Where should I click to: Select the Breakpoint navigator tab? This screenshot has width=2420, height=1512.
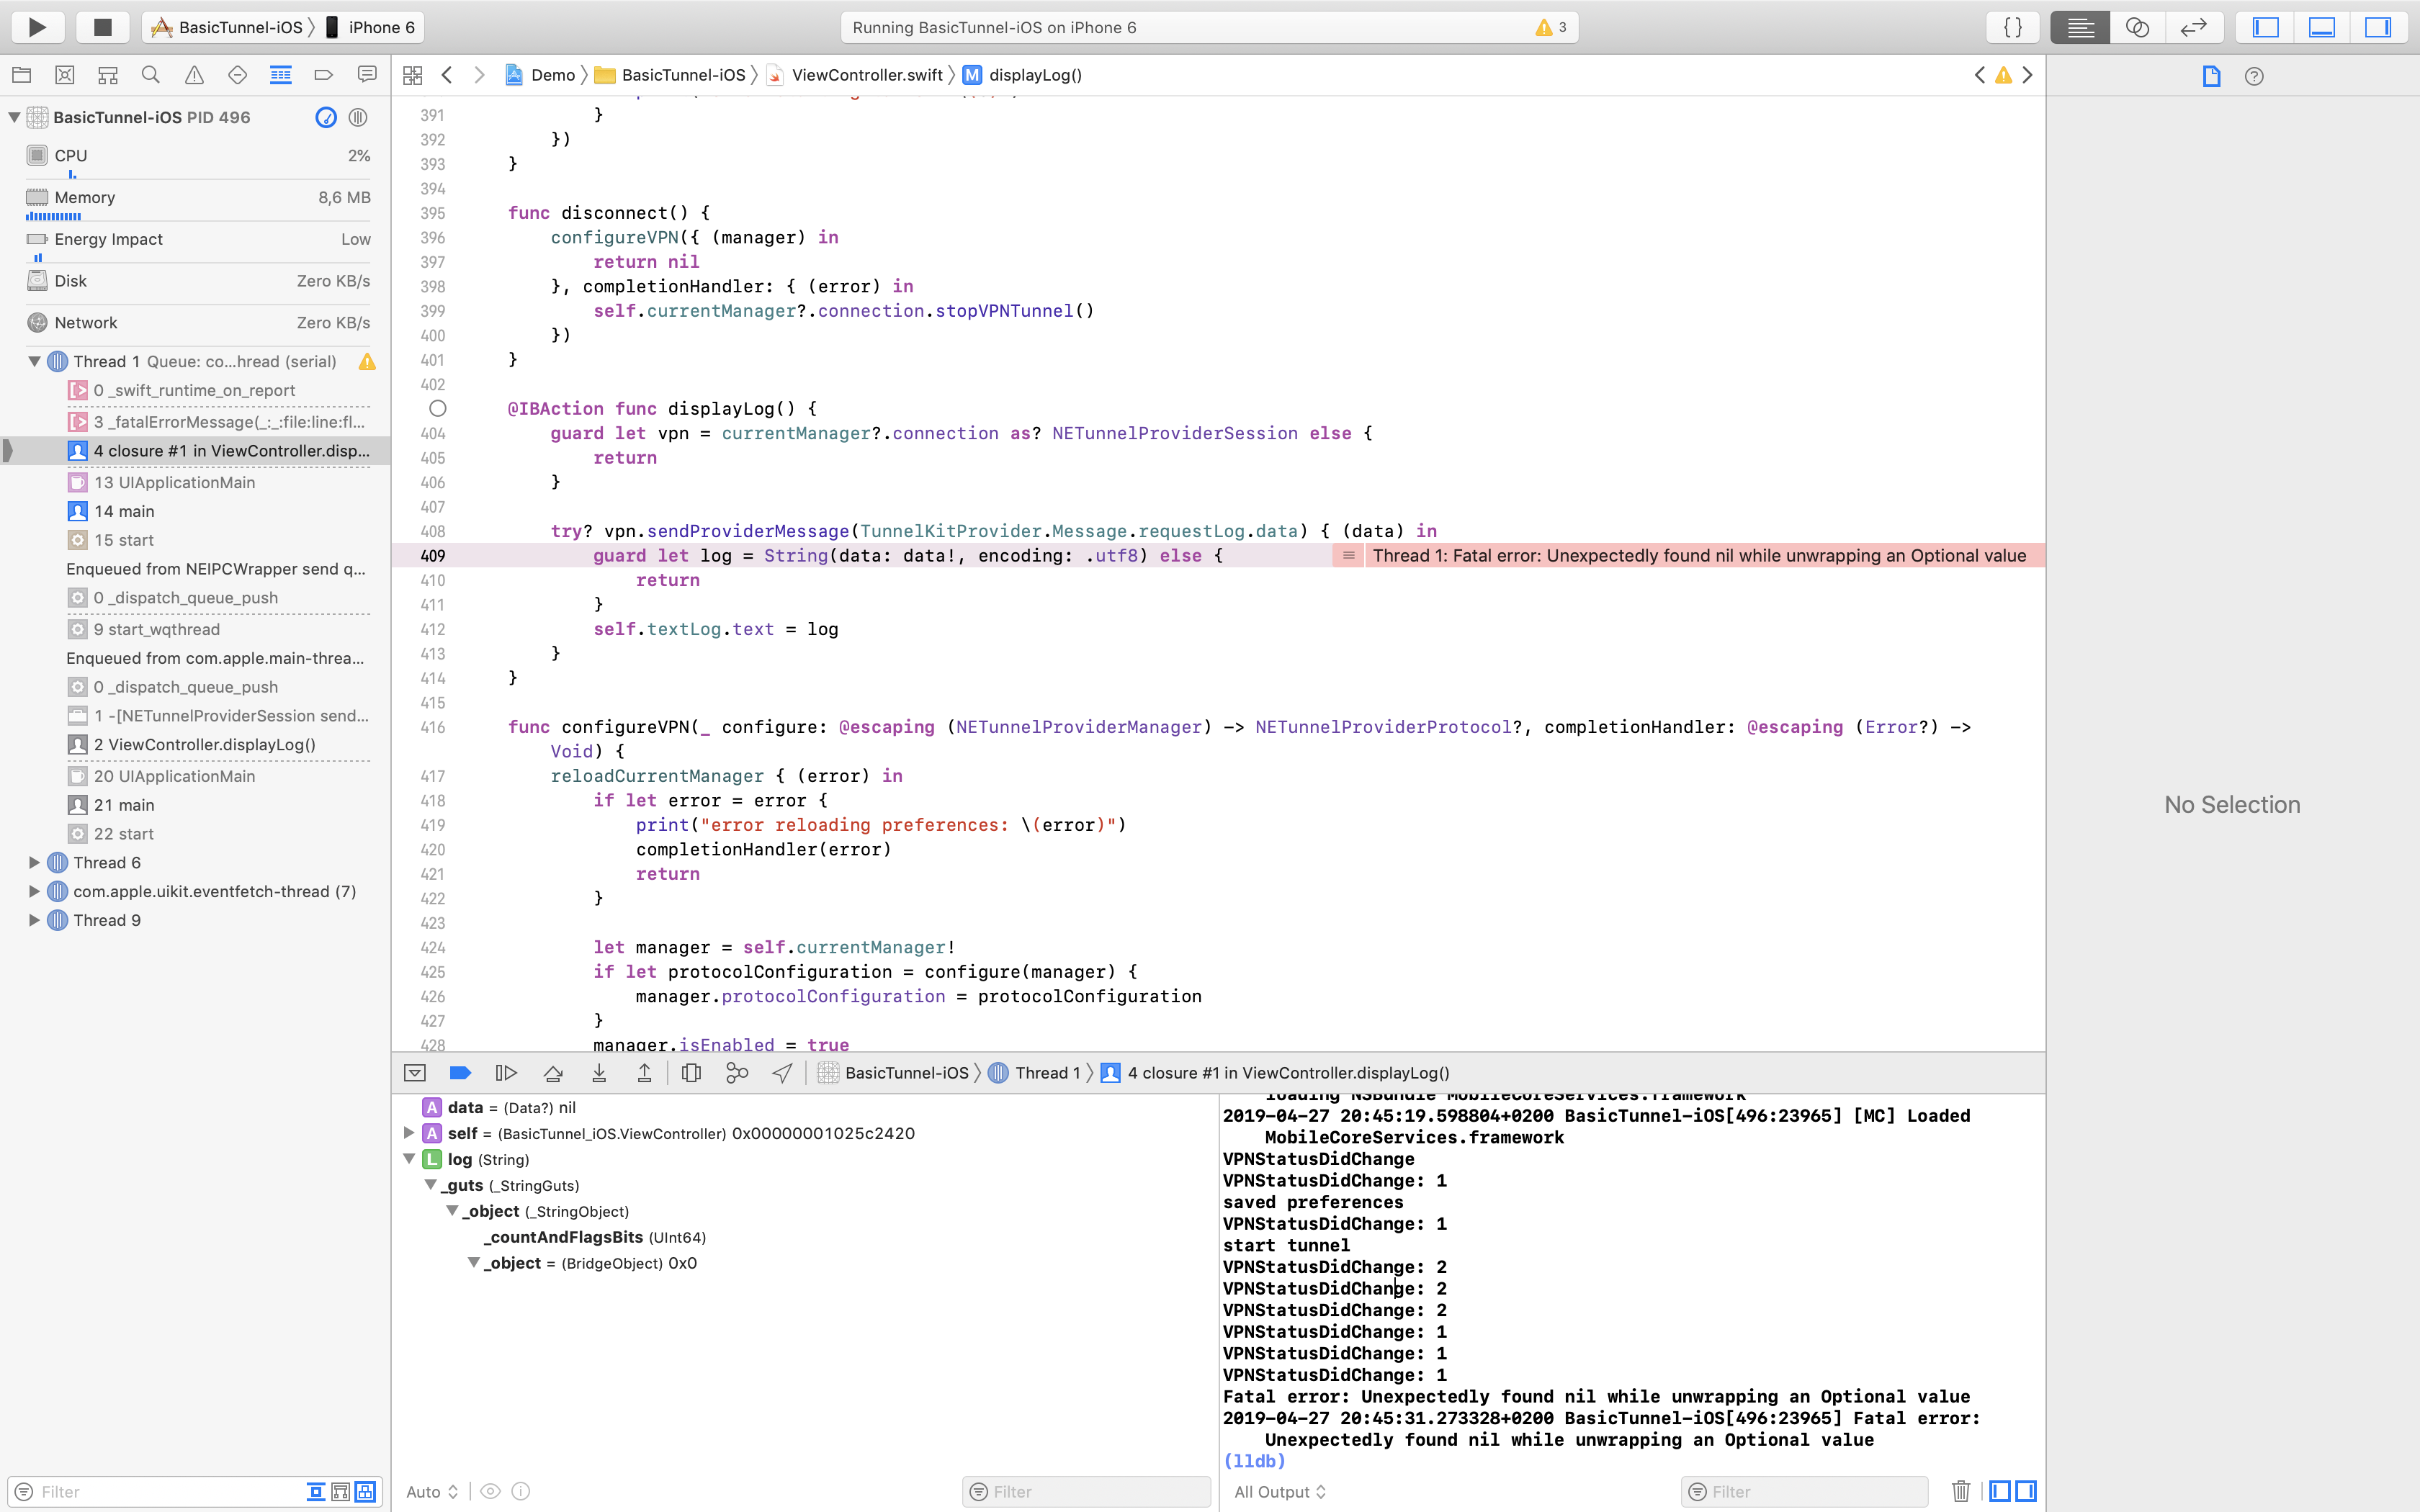tap(323, 75)
